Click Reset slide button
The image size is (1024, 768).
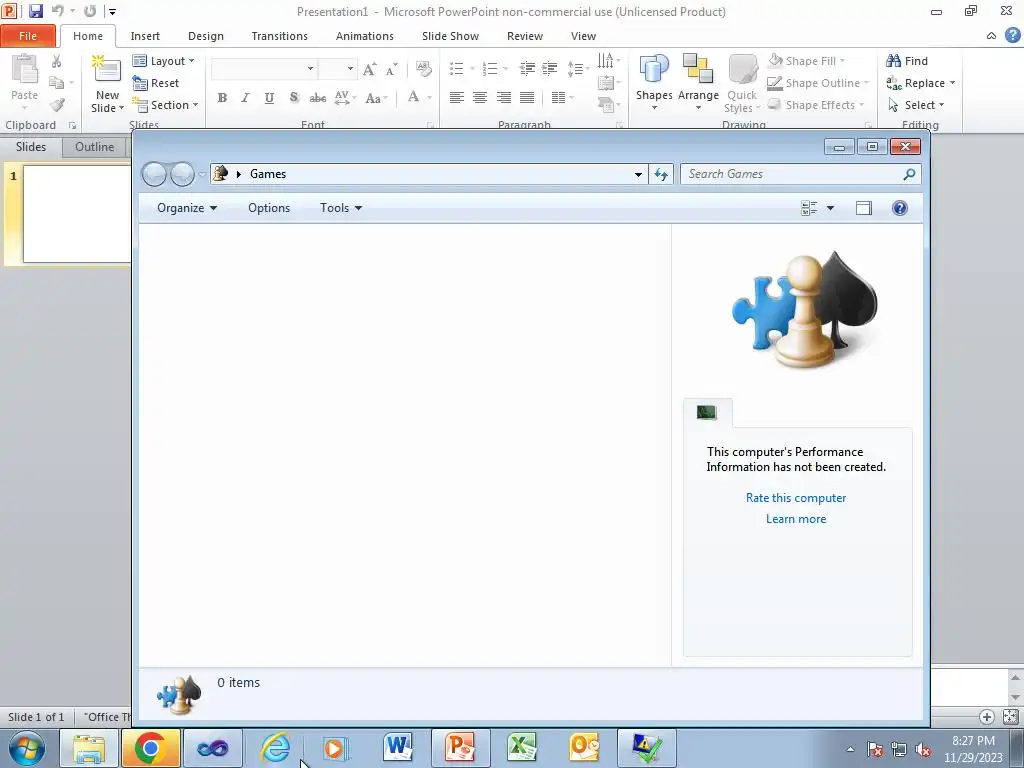[x=156, y=83]
